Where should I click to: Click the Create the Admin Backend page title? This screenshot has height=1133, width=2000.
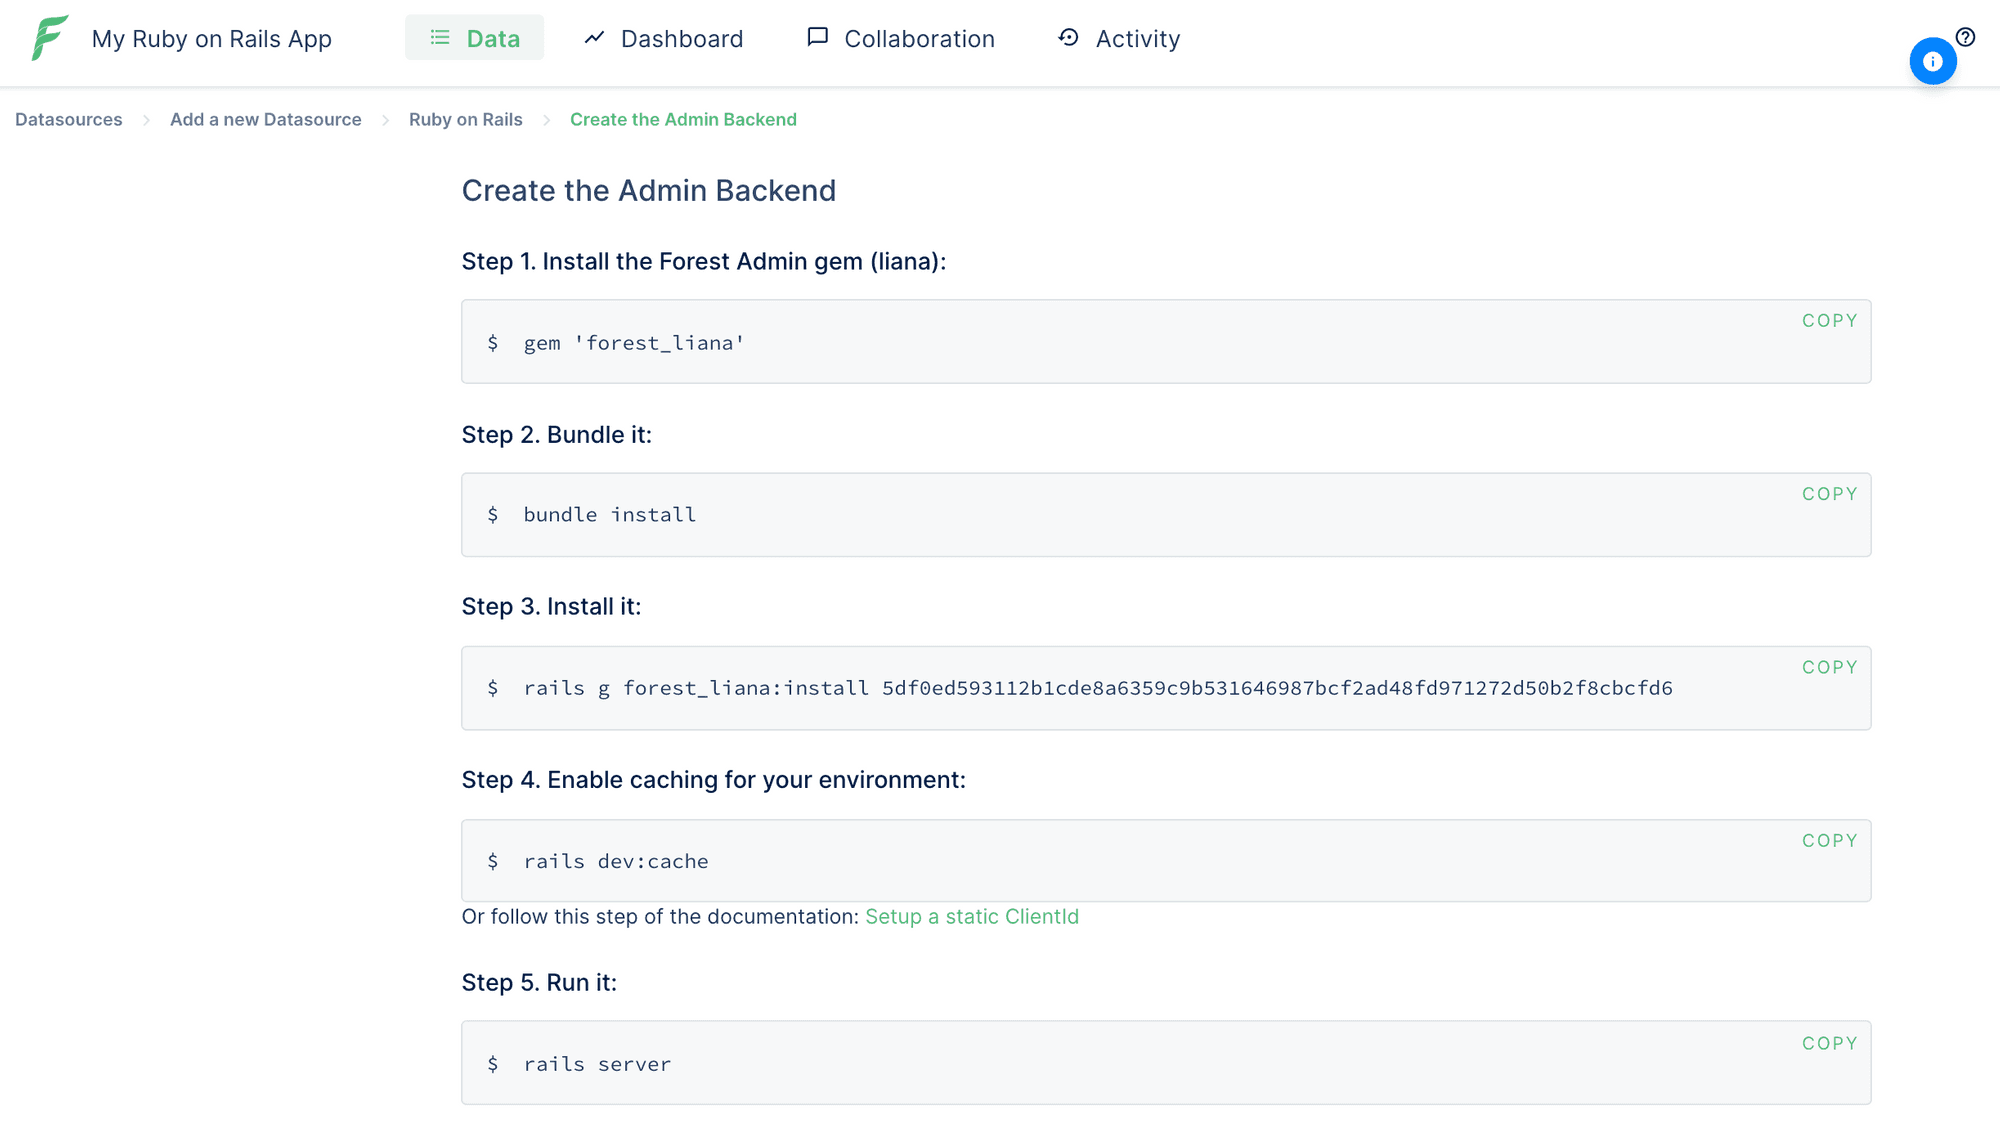pos(649,191)
